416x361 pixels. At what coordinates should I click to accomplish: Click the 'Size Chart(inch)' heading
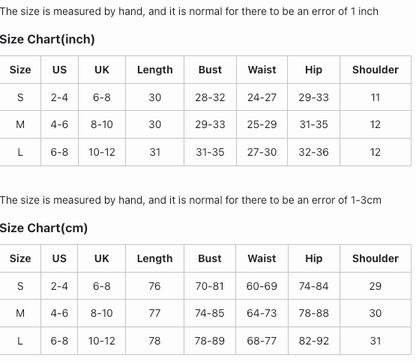coord(47,39)
